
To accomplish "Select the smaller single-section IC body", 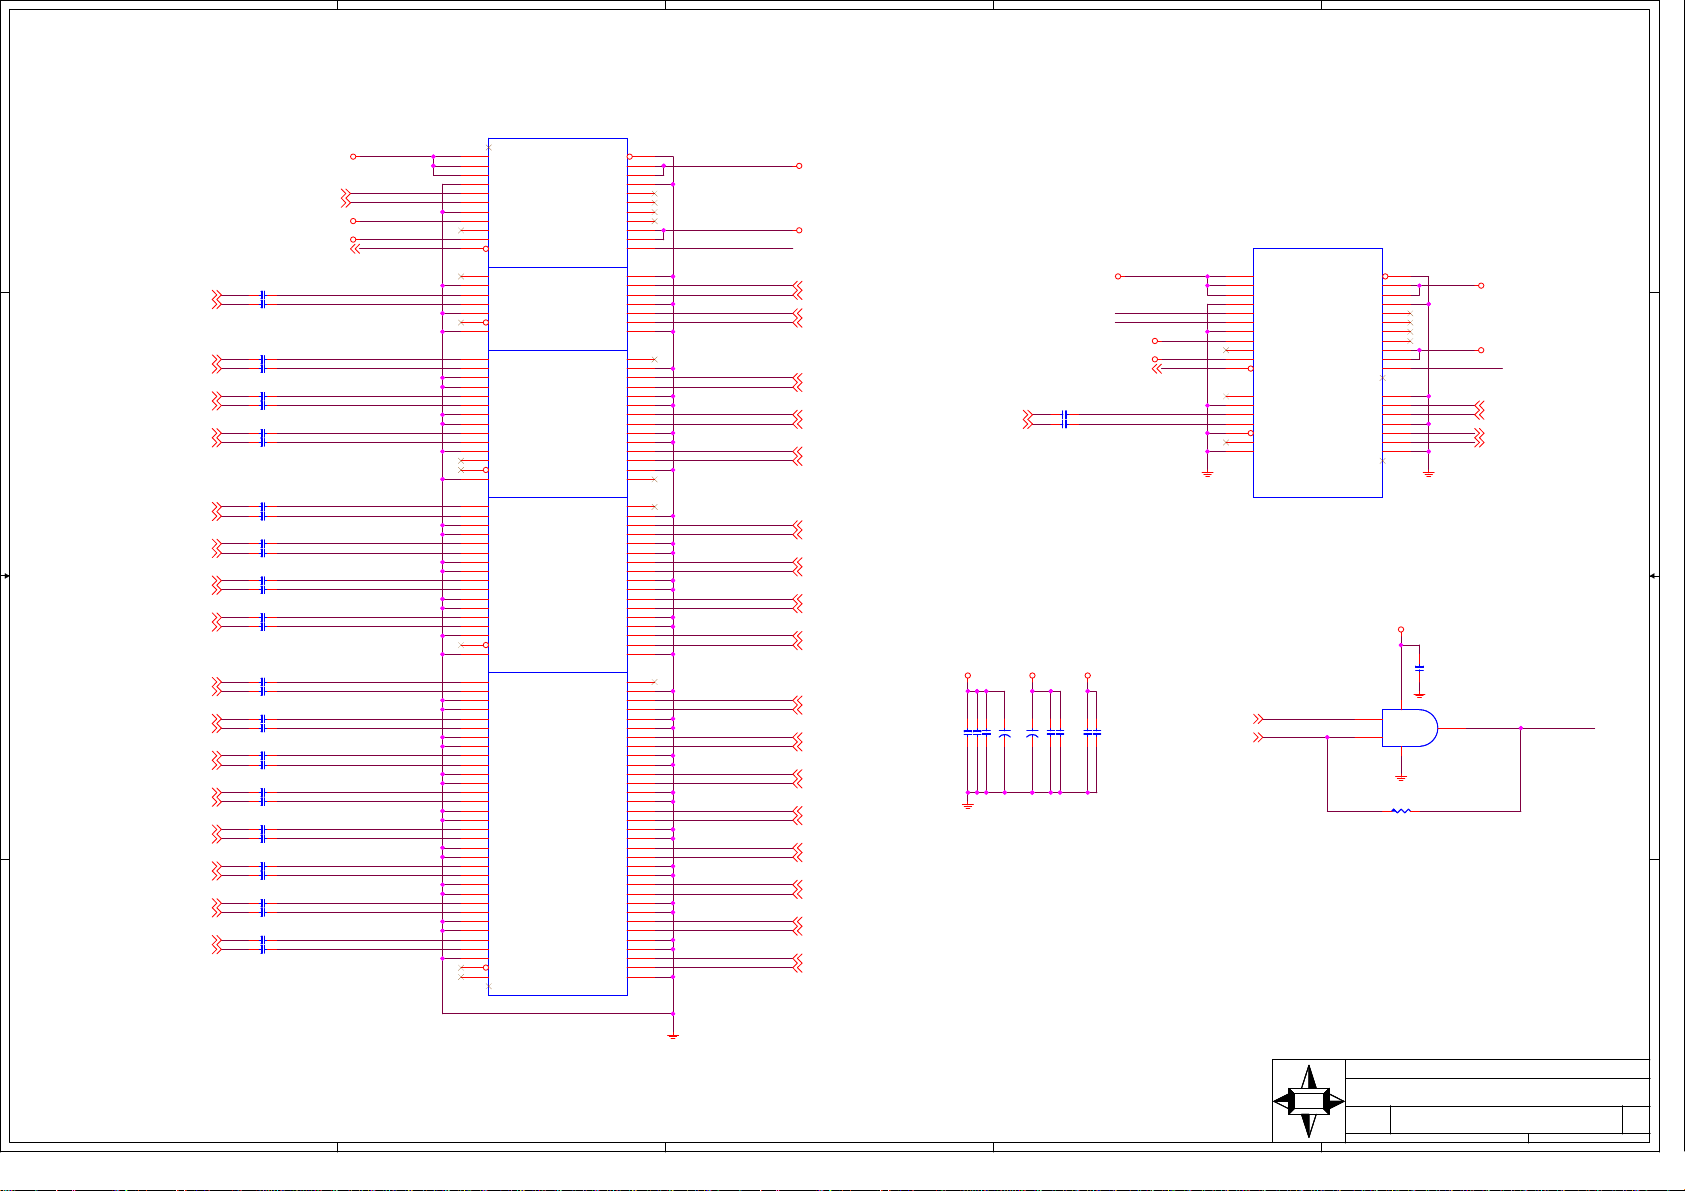I will point(1318,372).
